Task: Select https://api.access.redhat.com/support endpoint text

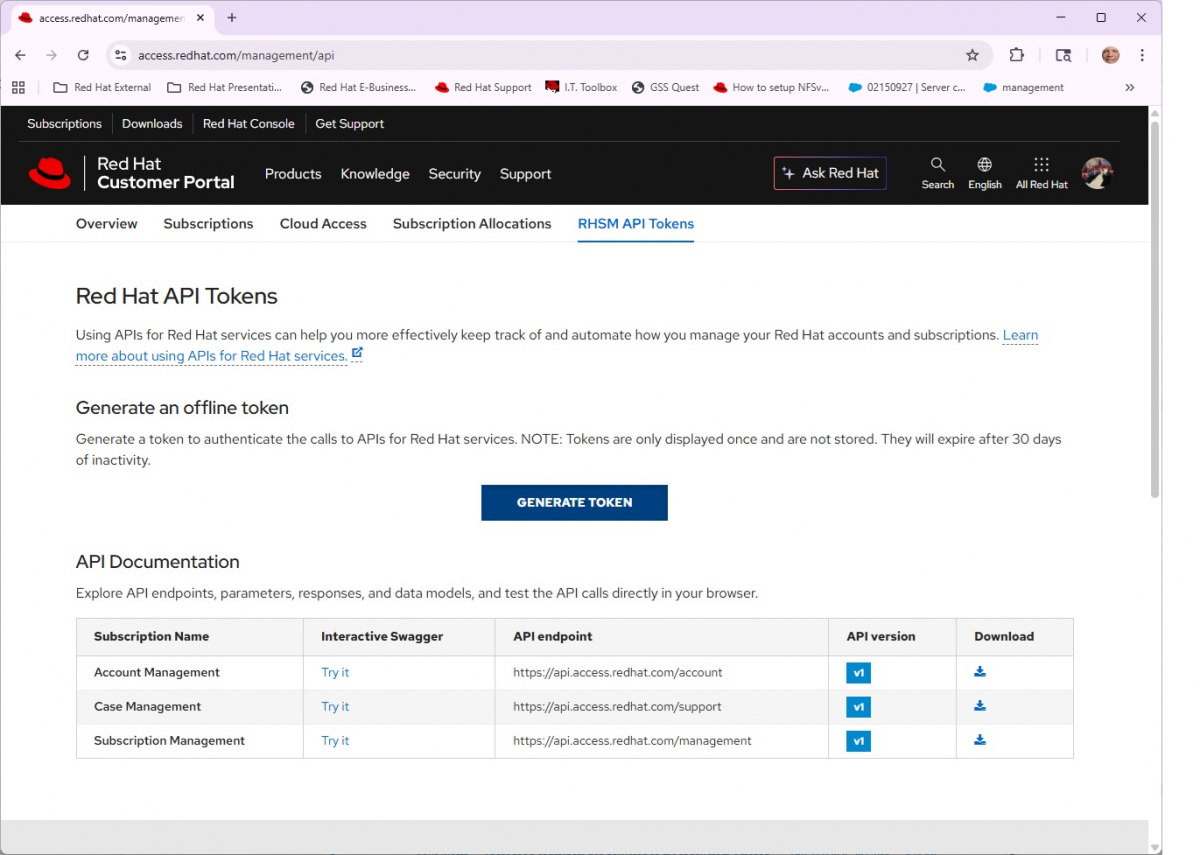Action: [x=617, y=706]
